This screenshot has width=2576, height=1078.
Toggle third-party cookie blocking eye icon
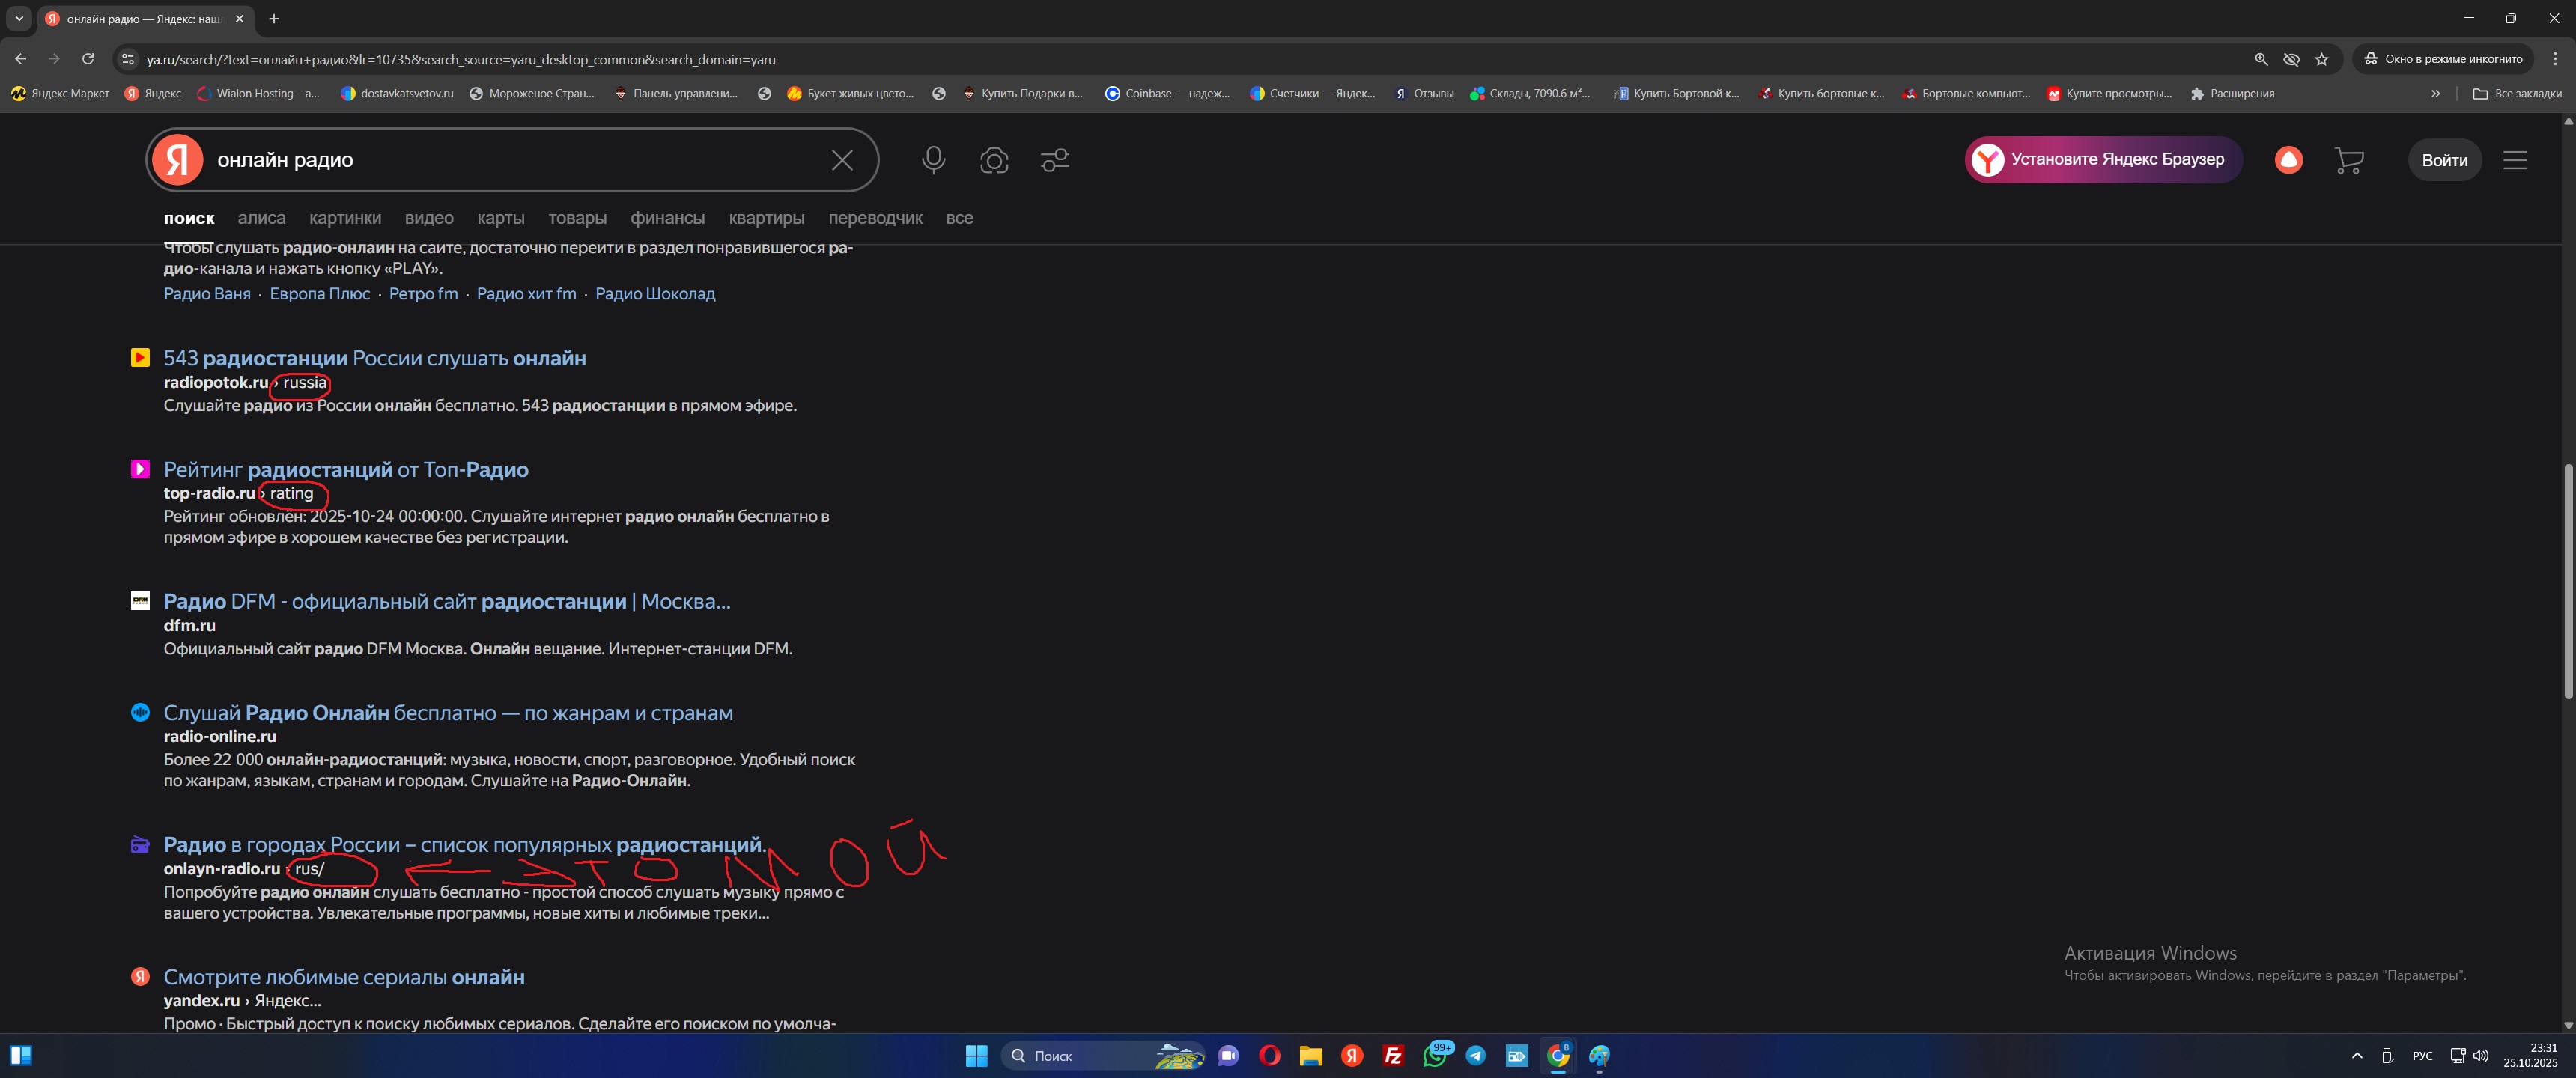point(2291,59)
